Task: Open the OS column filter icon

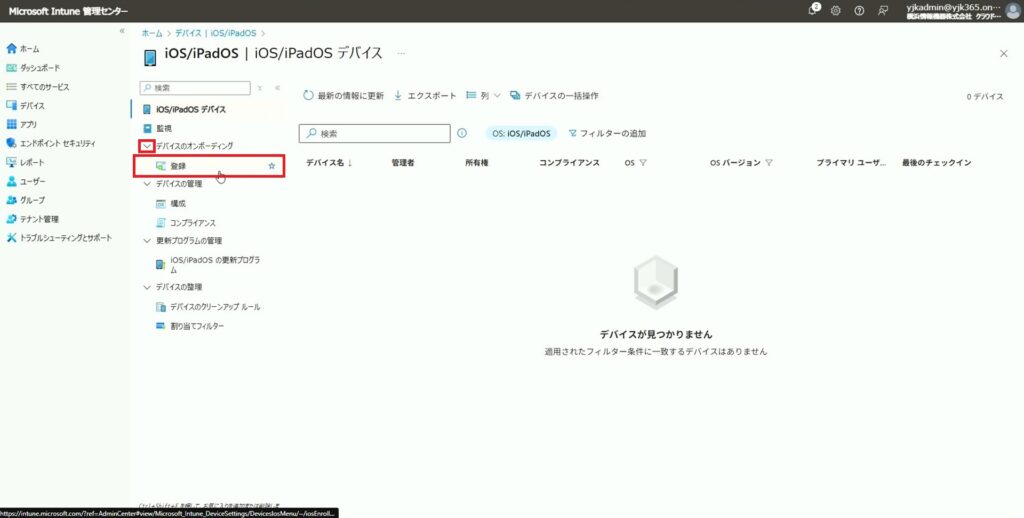Action: click(643, 163)
